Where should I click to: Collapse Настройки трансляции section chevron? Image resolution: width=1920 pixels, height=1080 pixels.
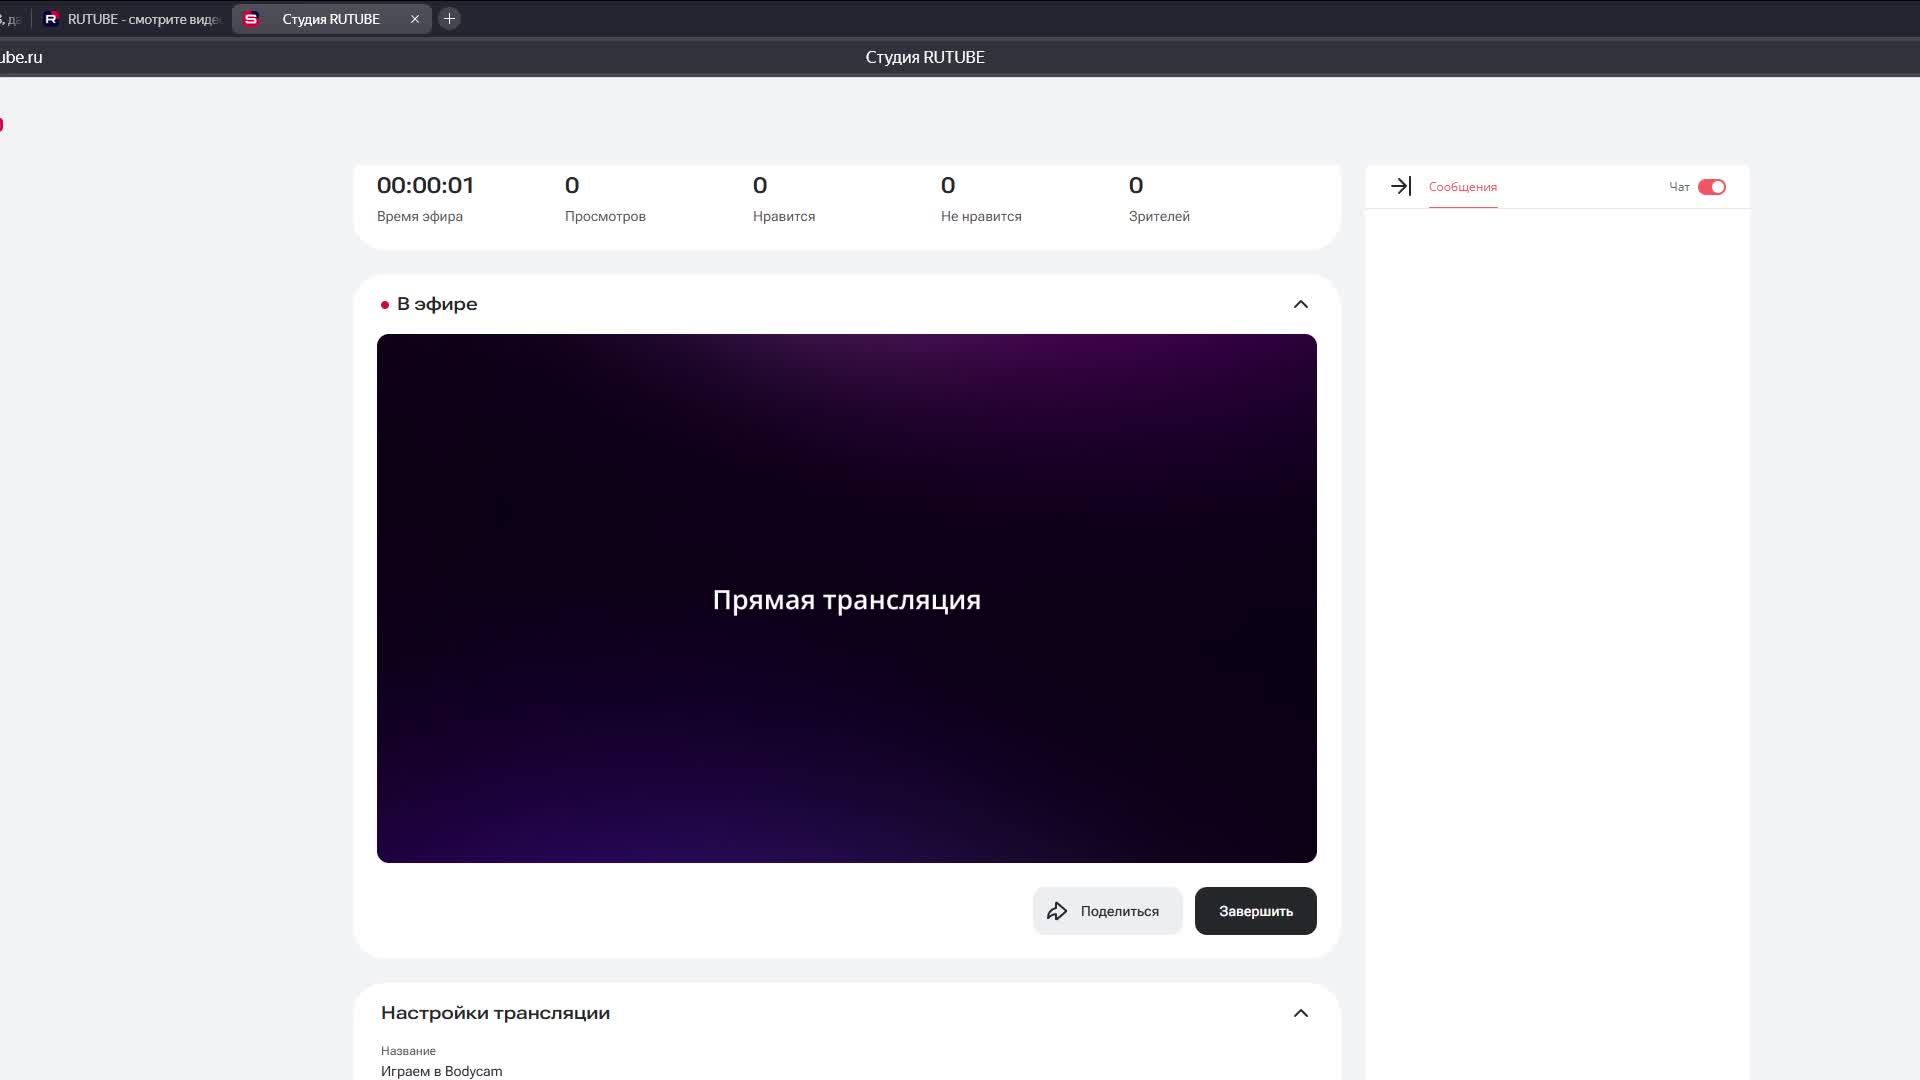point(1300,1013)
